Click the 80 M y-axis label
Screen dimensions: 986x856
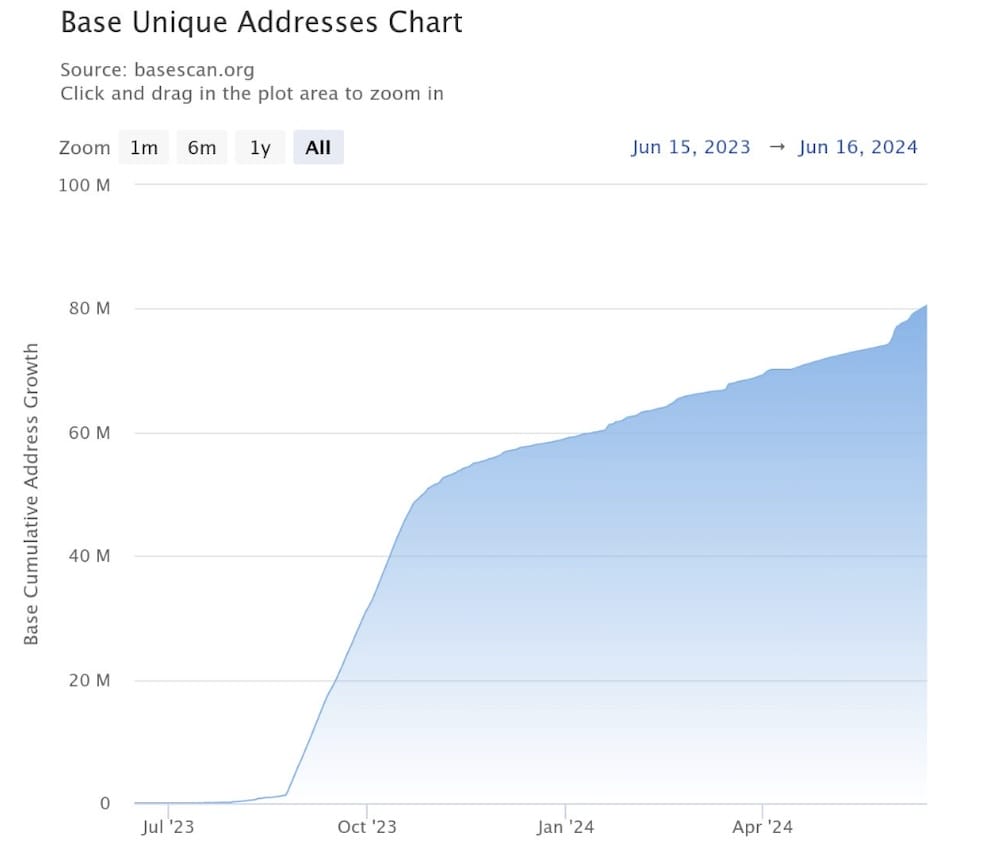point(89,308)
